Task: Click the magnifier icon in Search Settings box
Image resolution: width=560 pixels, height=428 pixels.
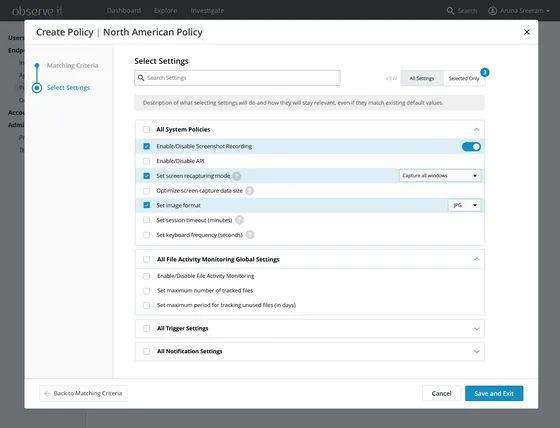Action: point(141,78)
